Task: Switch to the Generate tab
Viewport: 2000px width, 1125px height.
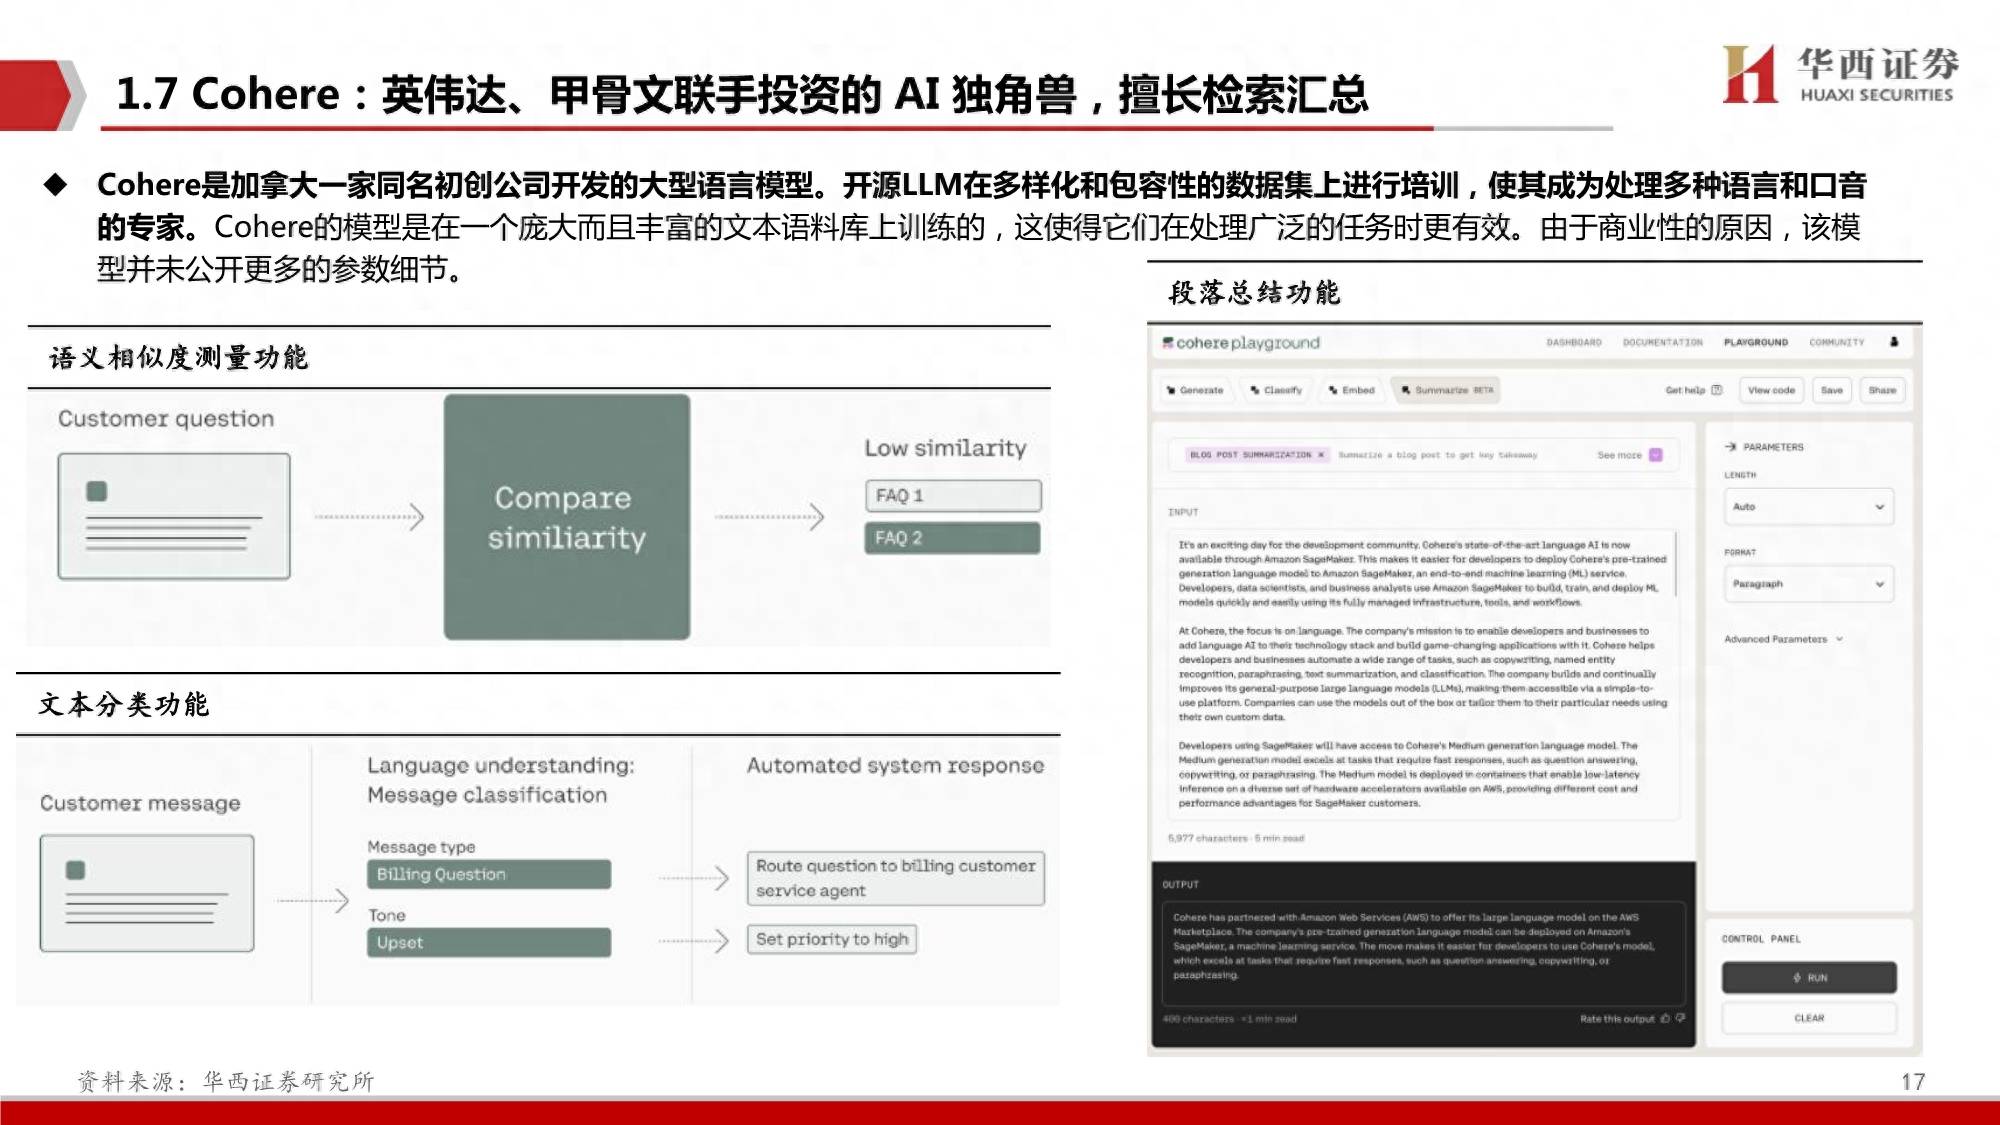Action: click(x=1195, y=390)
